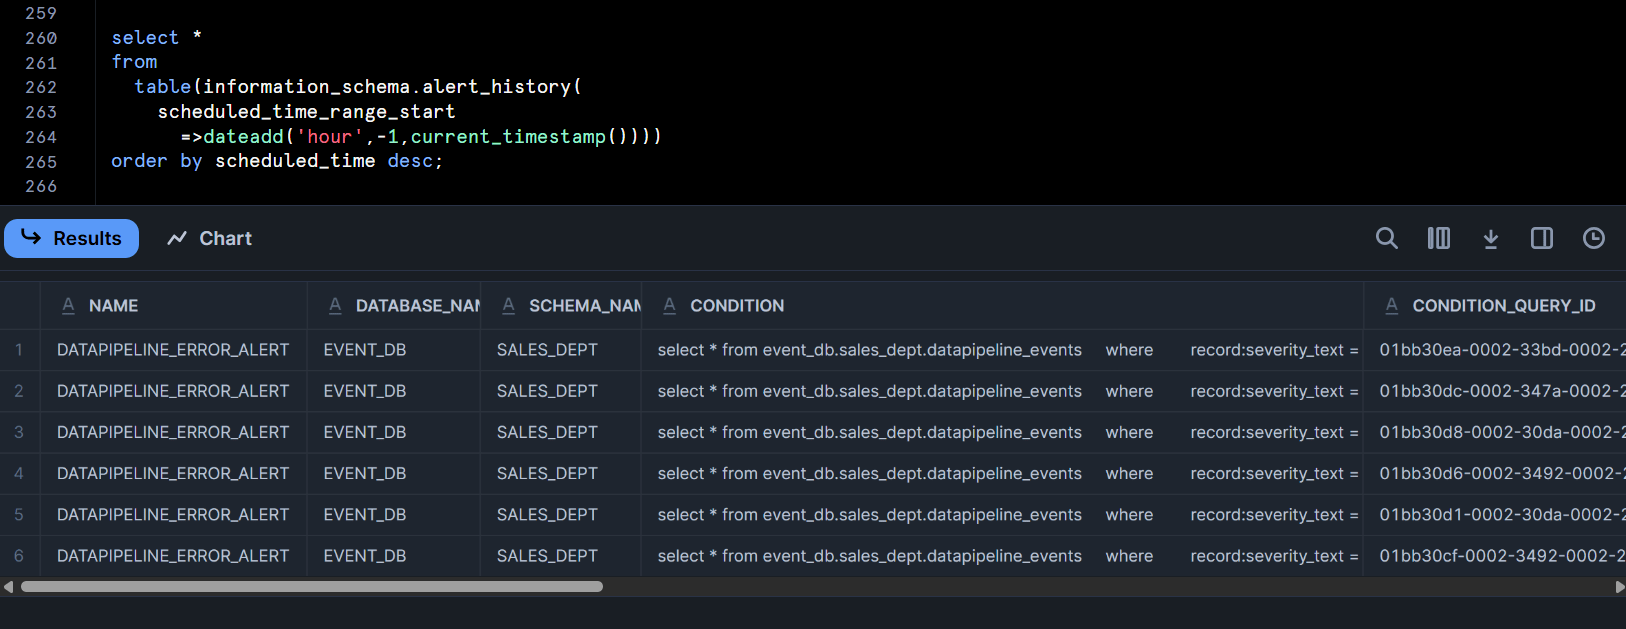1626x629 pixels.
Task: Select result row number 5
Action: [19, 514]
